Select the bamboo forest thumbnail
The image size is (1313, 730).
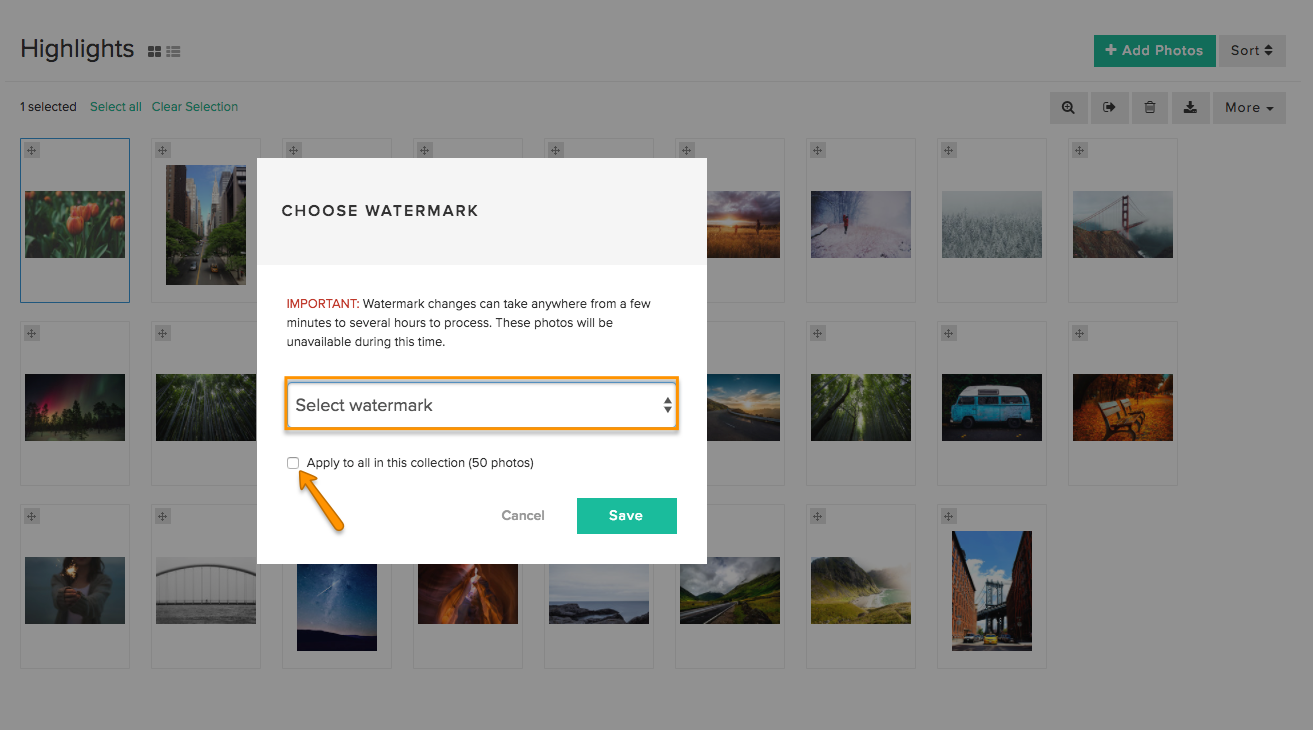[x=206, y=407]
